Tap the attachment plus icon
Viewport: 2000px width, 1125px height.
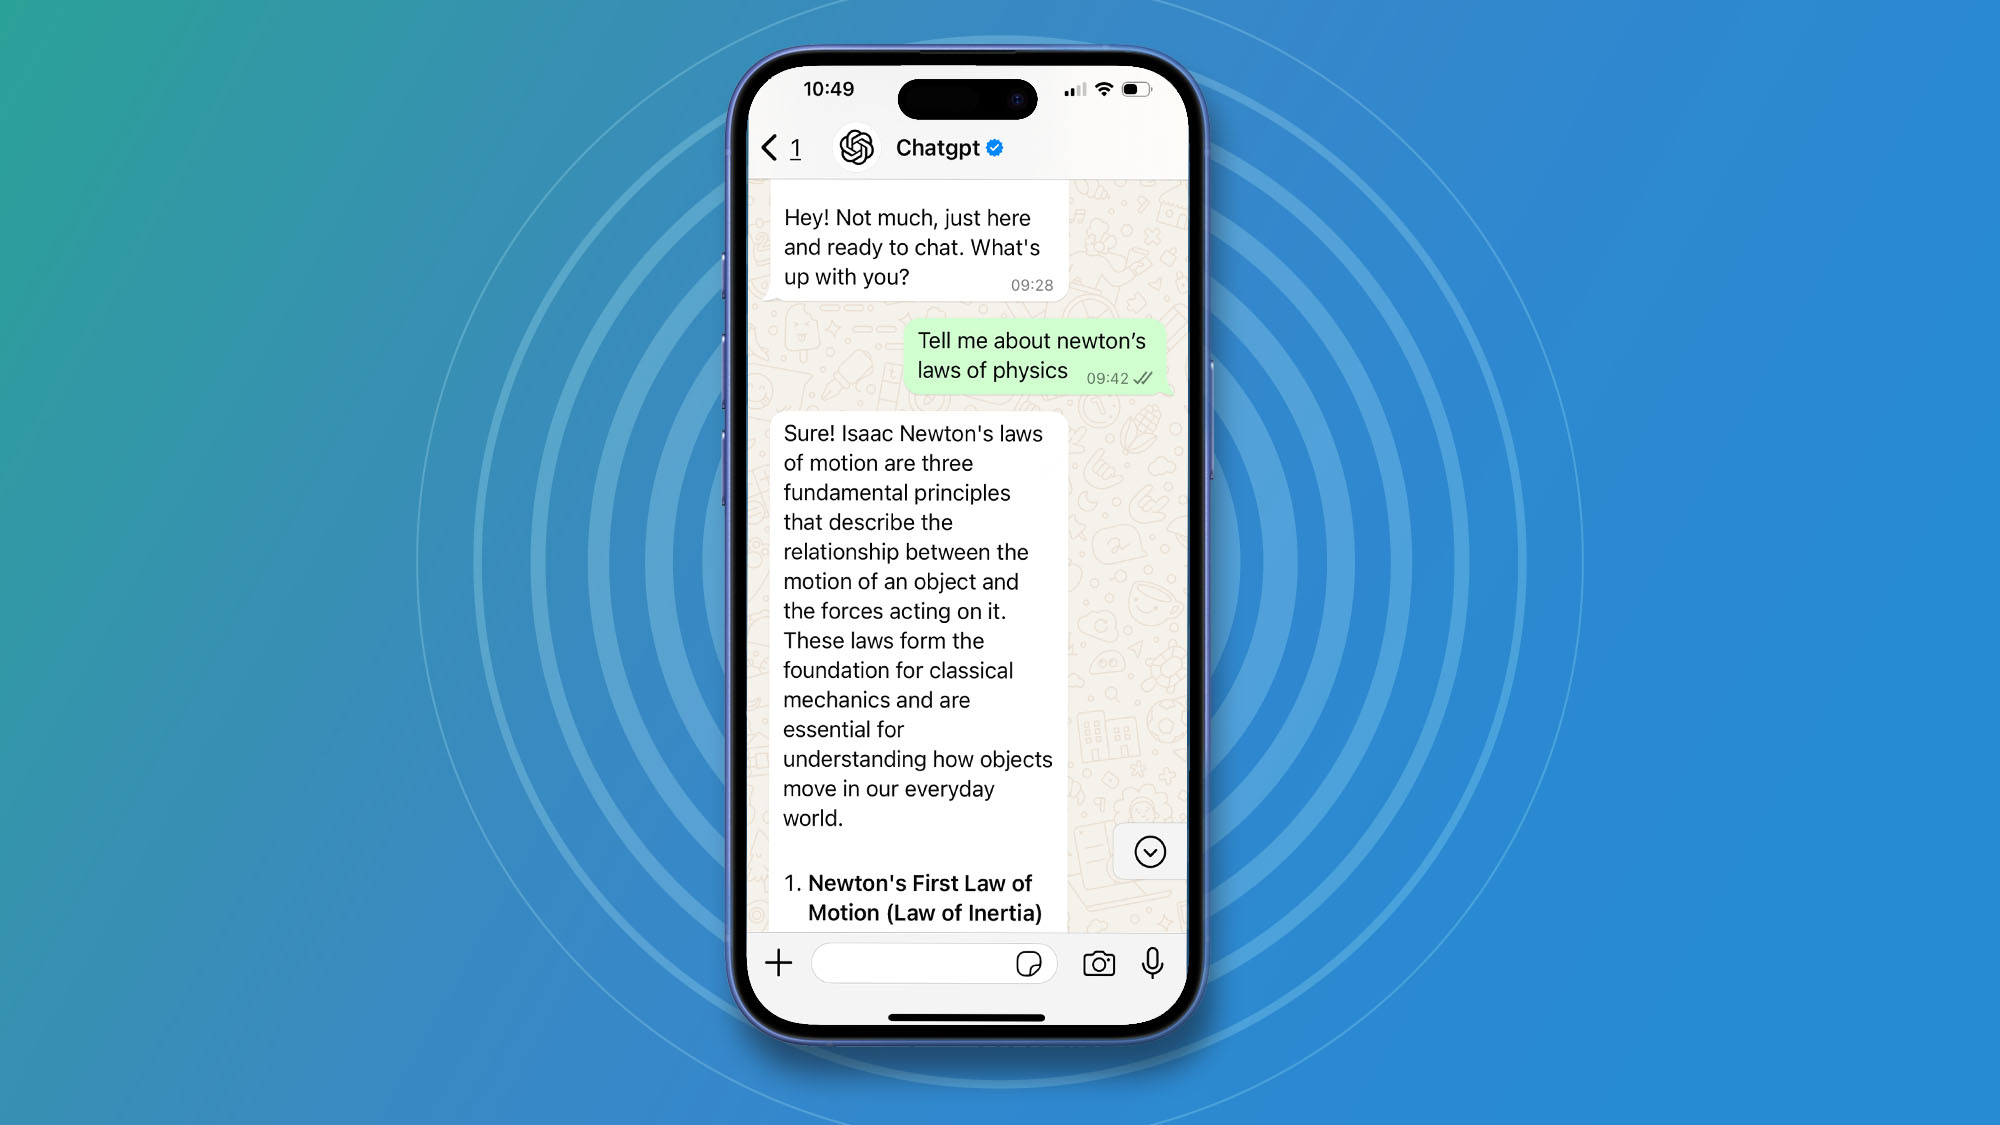[779, 963]
